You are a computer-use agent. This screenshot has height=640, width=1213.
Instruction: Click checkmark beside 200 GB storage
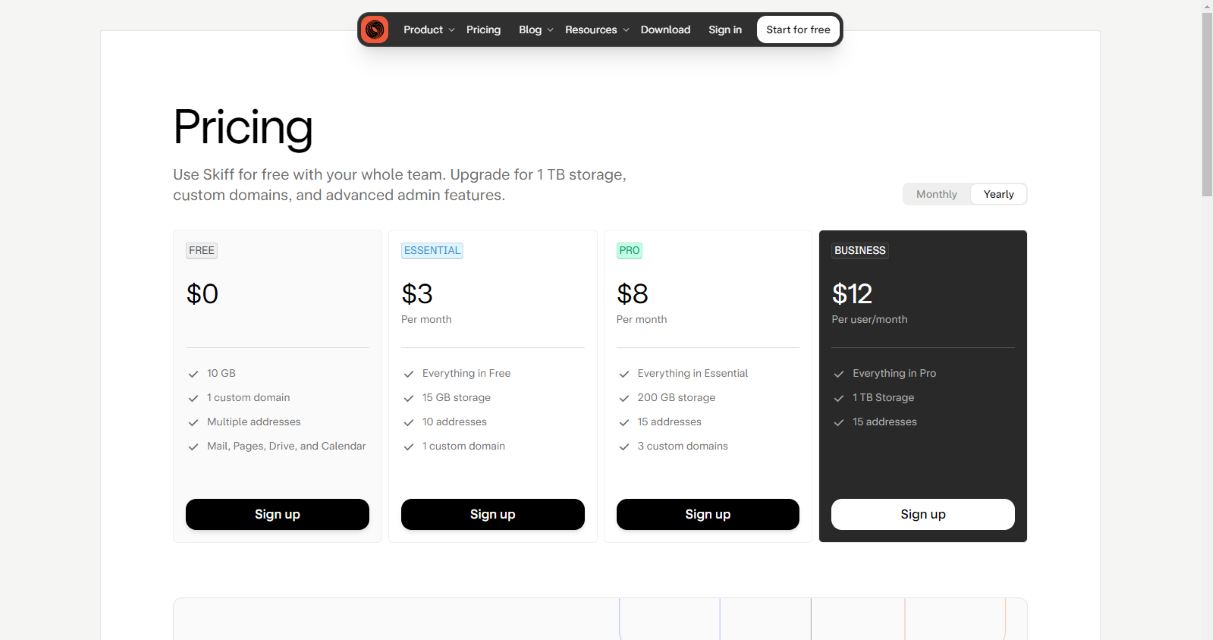click(x=624, y=398)
